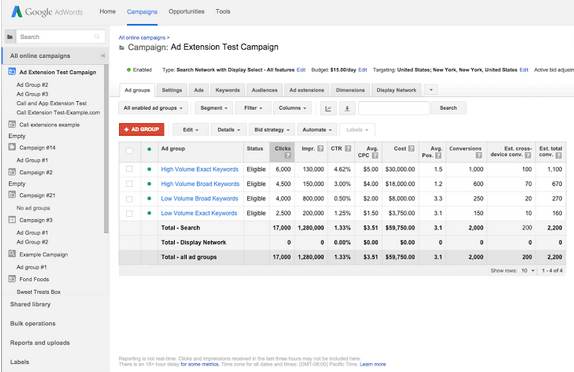Click the Campaign #2 icon
The image size is (574, 372).
12,172
